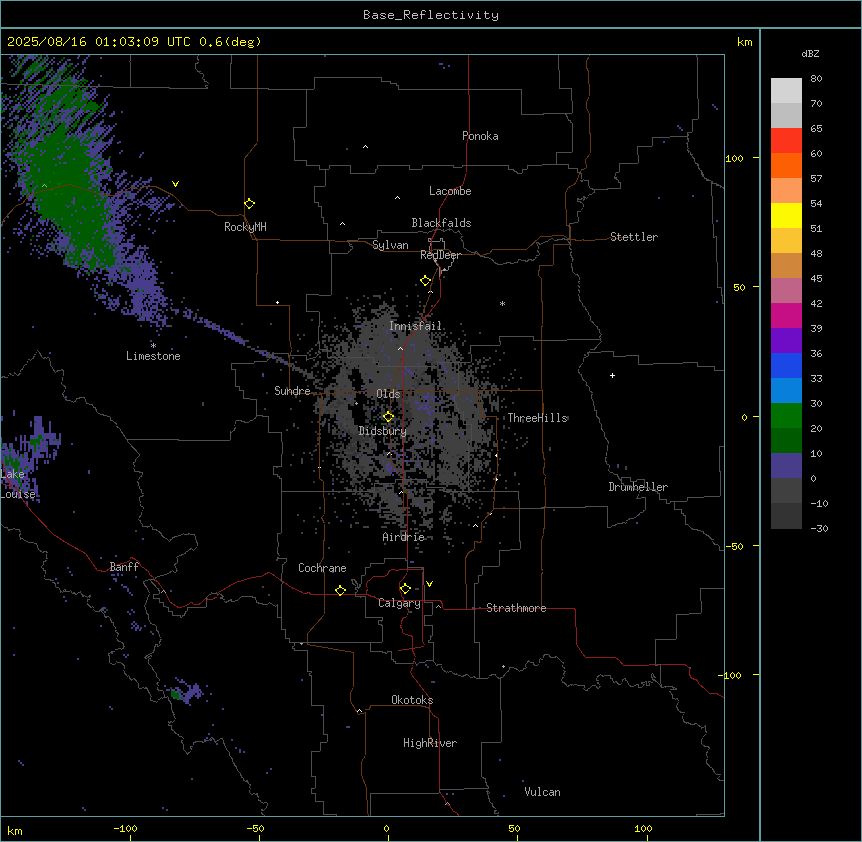Click the RockyMH label

(x=245, y=227)
